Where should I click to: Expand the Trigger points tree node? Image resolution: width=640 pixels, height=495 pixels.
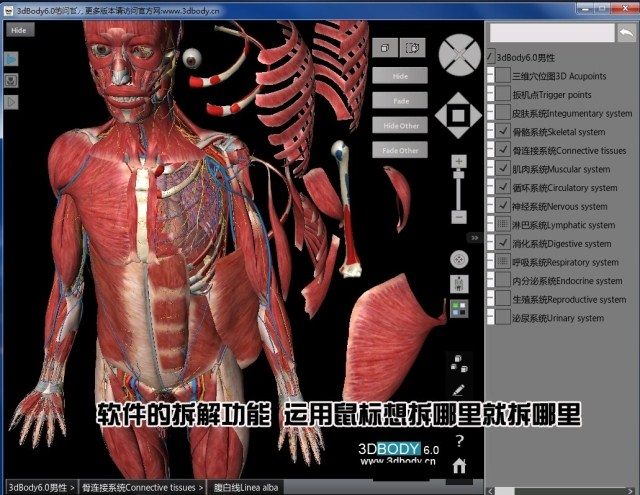coord(491,95)
